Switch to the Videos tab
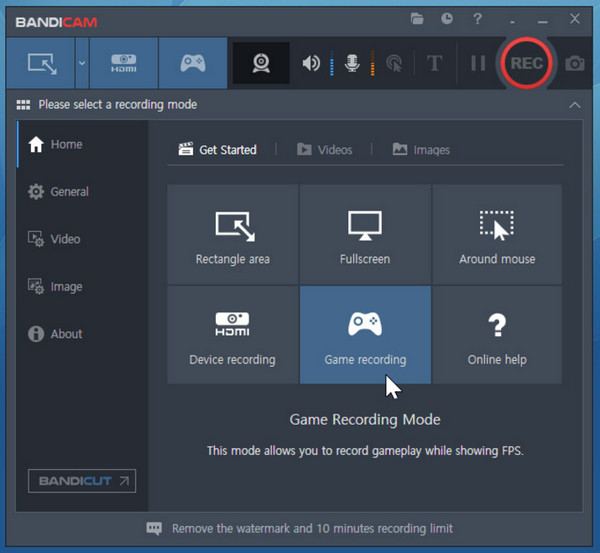This screenshot has width=600, height=553. click(324, 150)
